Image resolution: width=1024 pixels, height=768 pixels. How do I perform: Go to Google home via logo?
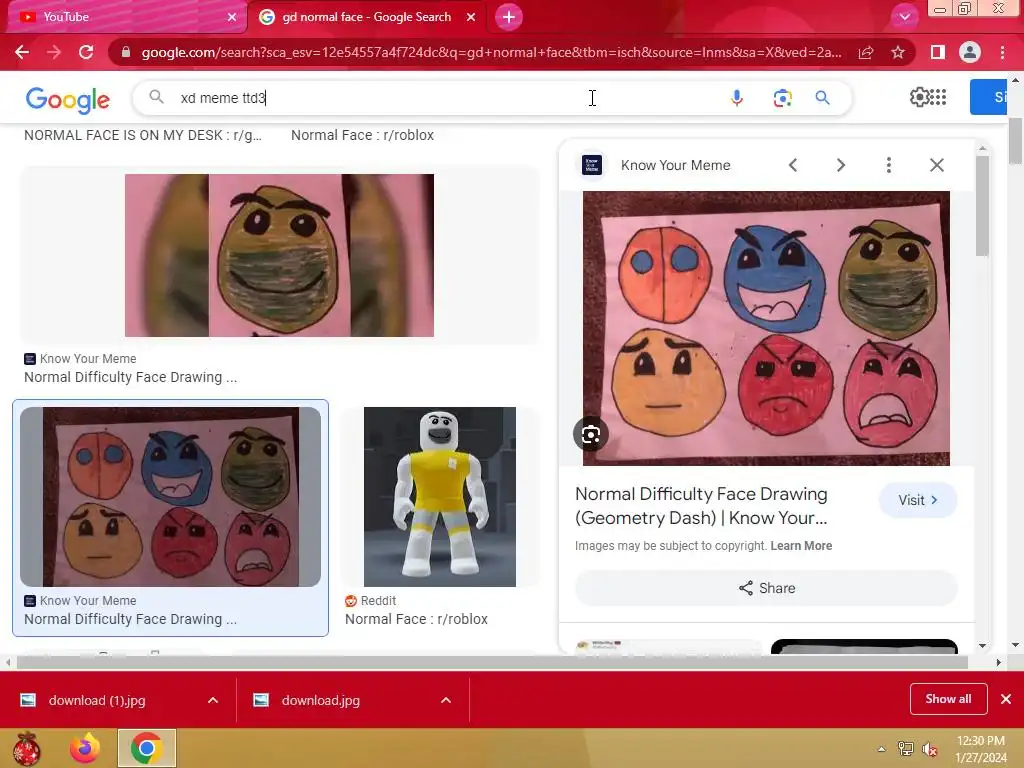68,99
